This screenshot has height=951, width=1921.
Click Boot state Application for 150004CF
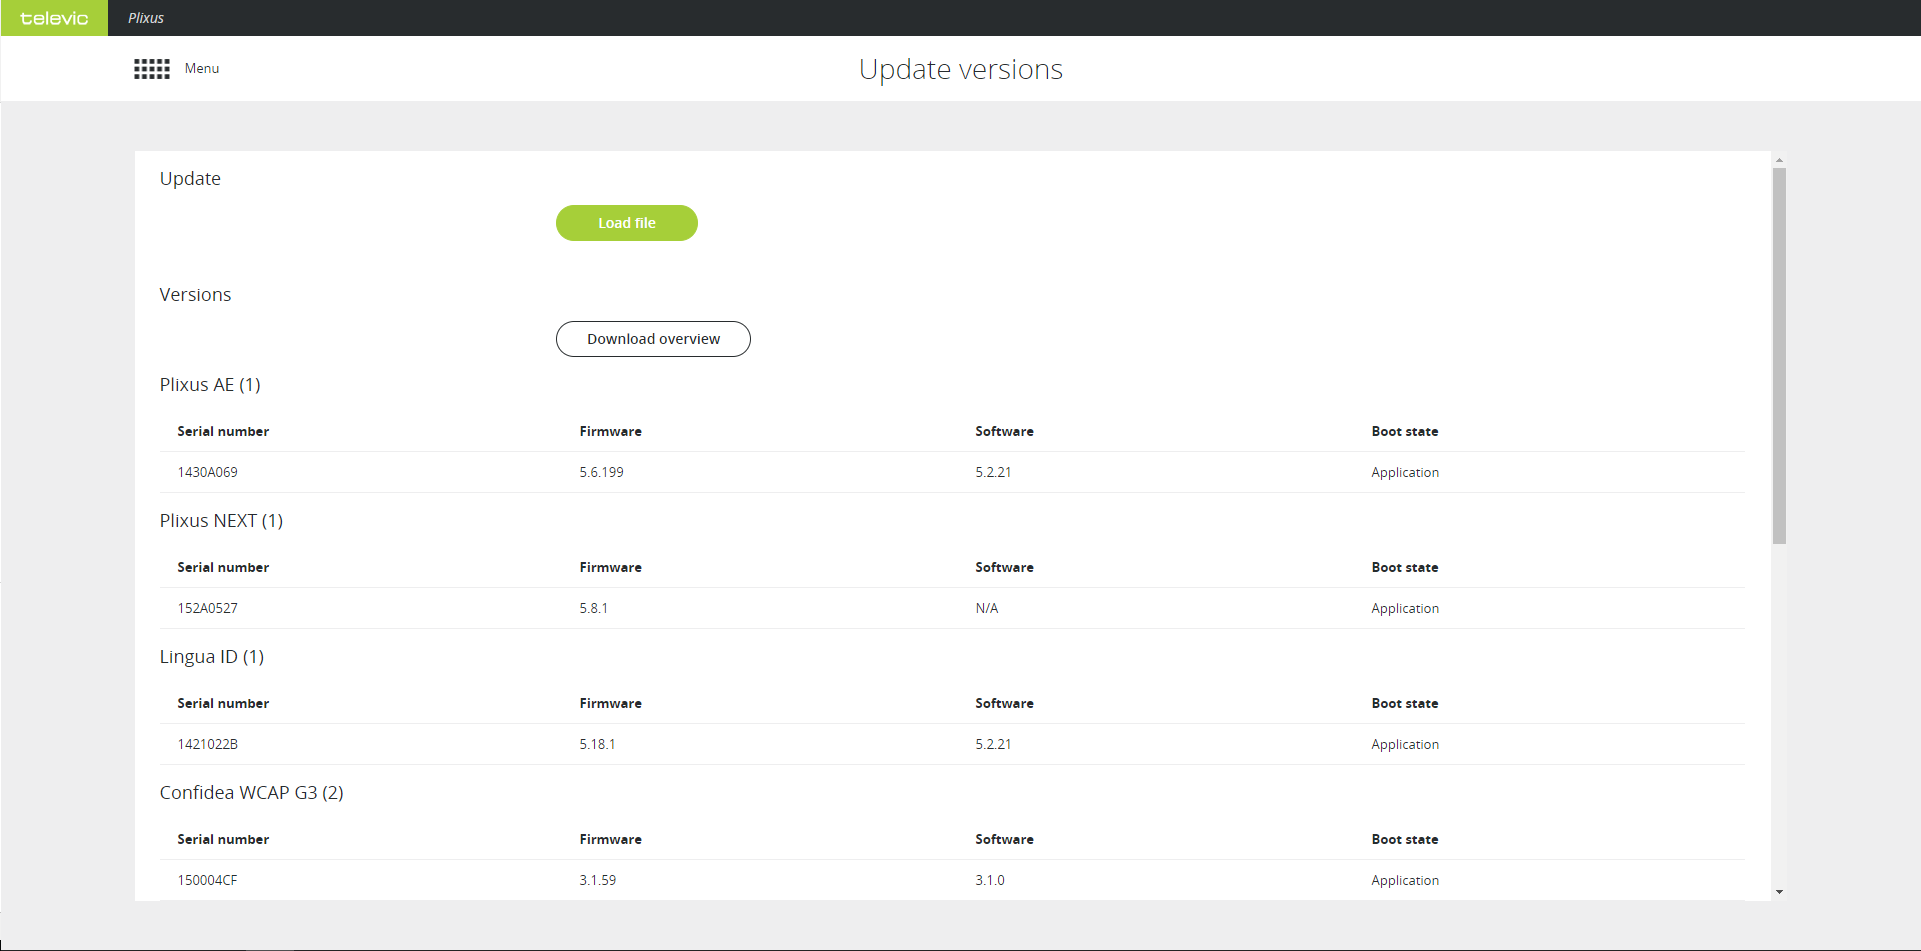click(x=1405, y=880)
